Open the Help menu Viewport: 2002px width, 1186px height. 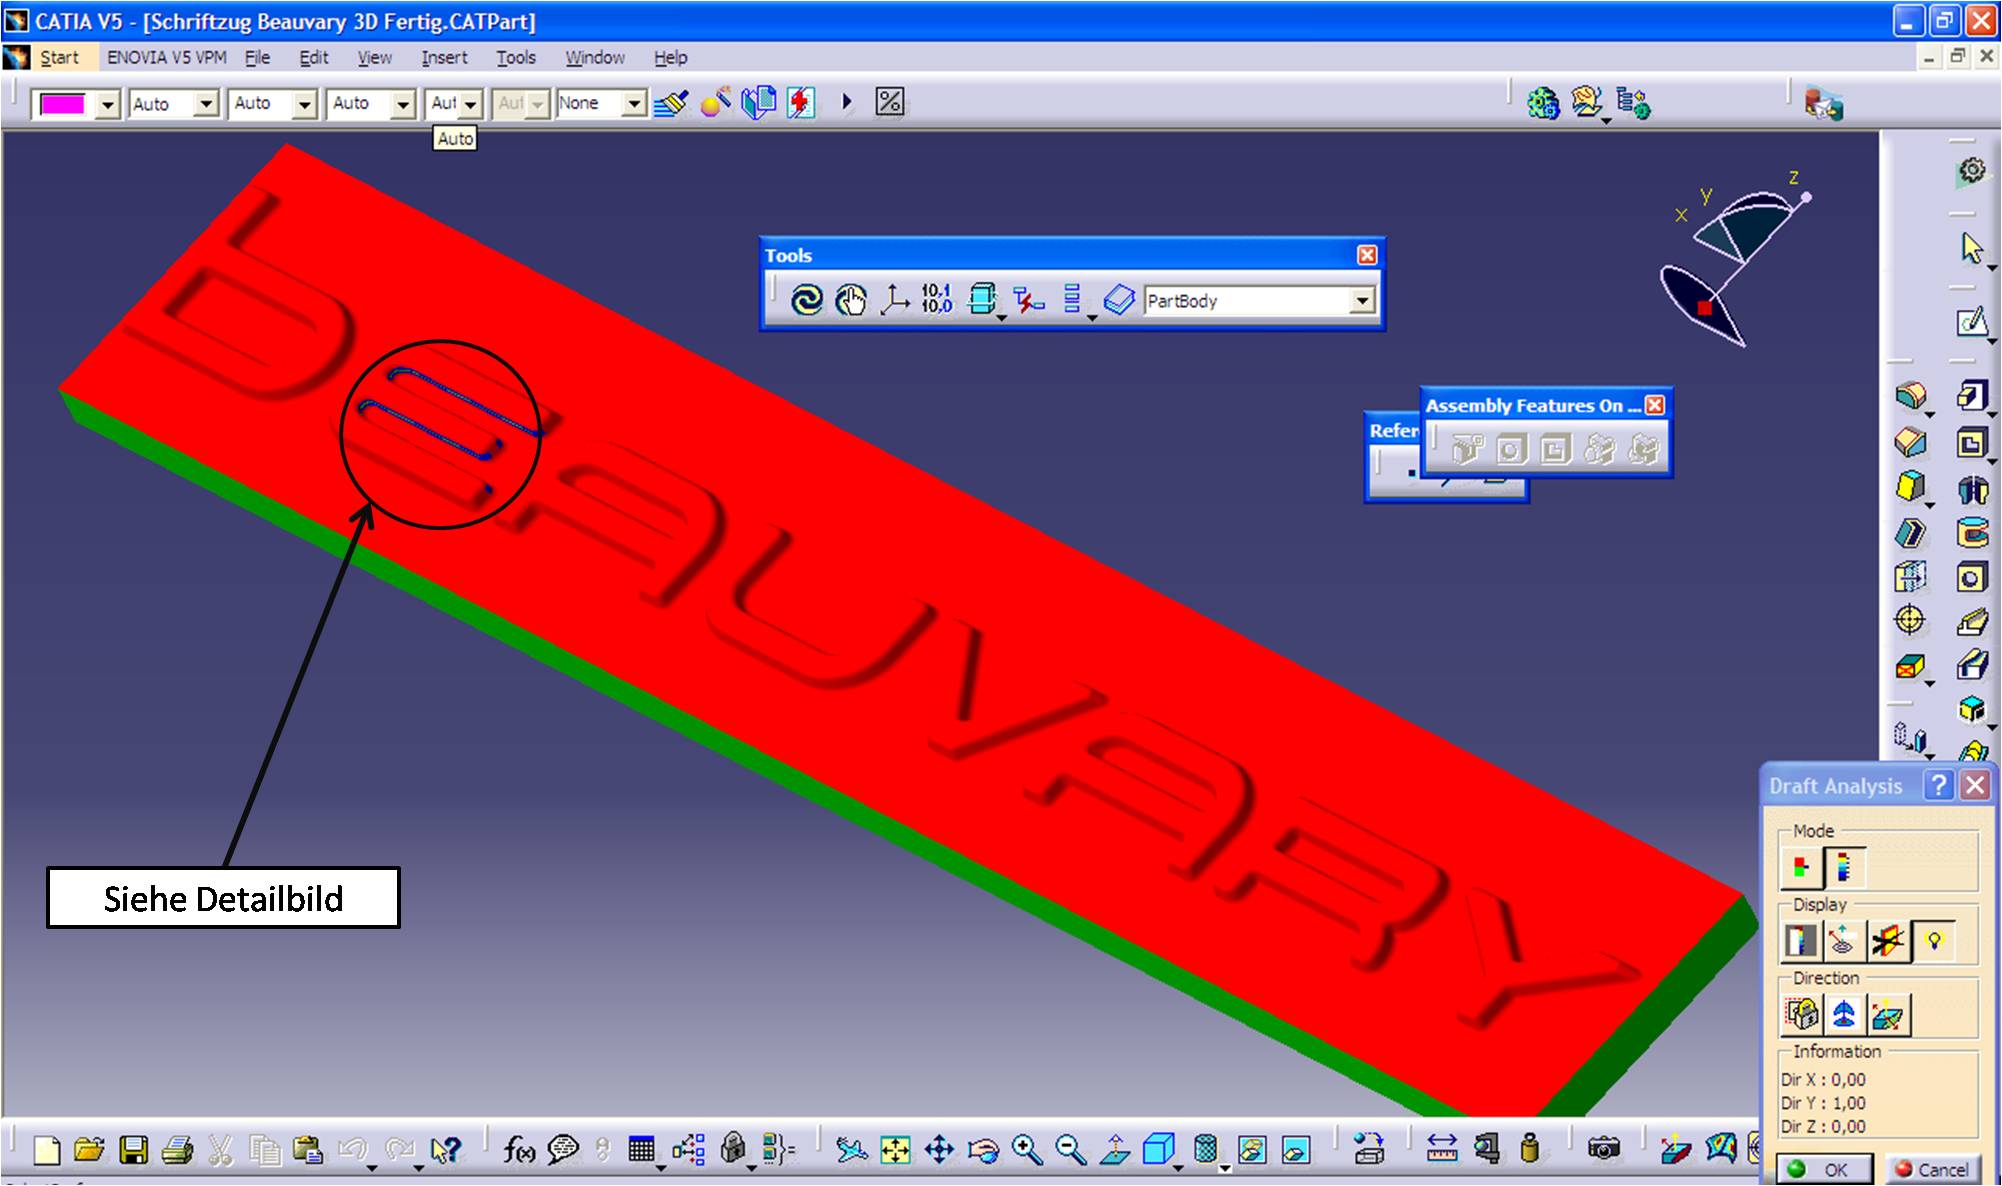tap(670, 58)
